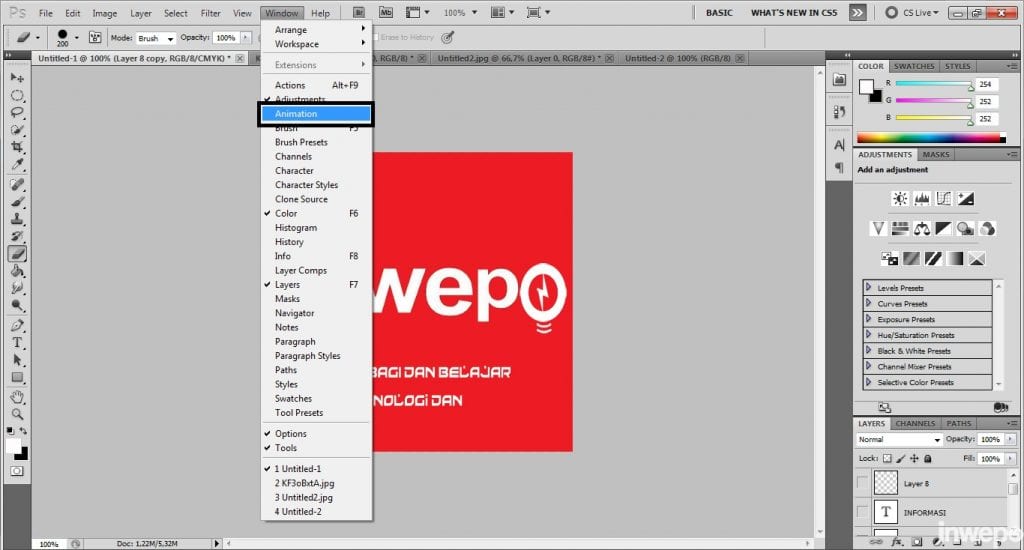This screenshot has height=550, width=1024.
Task: Expand Exposure Presets
Action: tap(869, 319)
